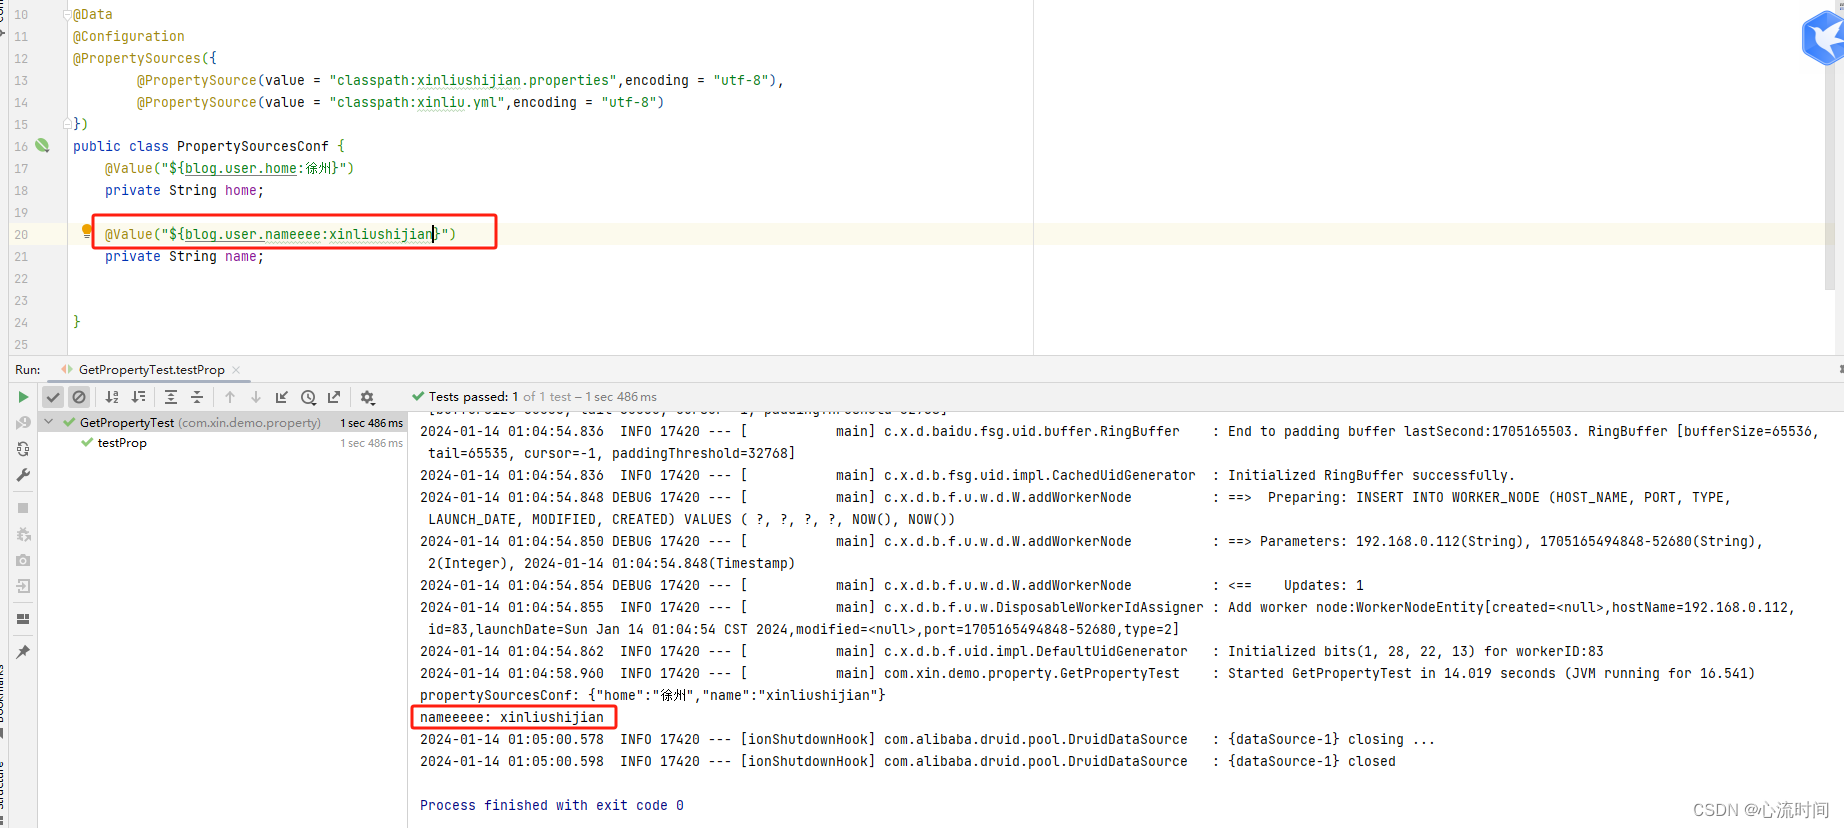Click the blue bird plugin icon
Viewport: 1844px width, 828px height.
[1824, 38]
